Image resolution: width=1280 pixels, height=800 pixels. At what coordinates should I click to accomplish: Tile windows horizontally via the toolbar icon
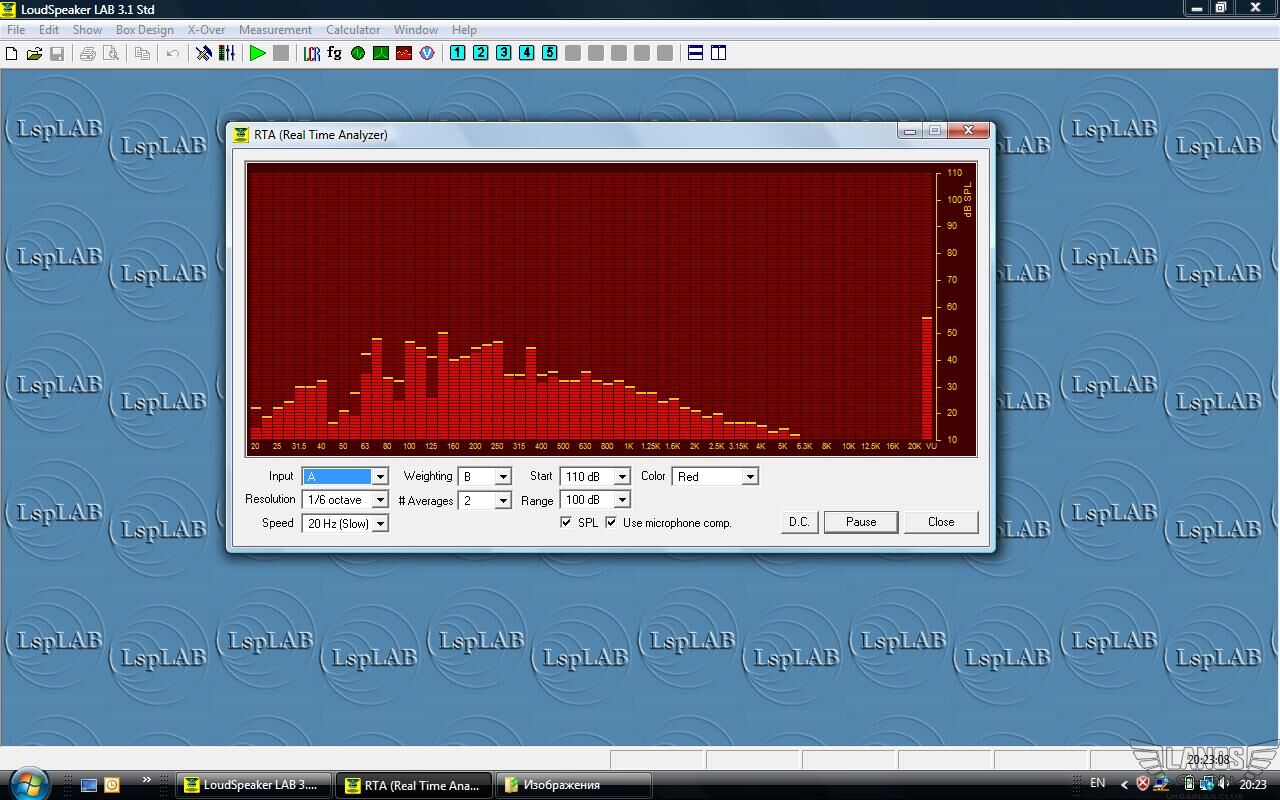696,53
